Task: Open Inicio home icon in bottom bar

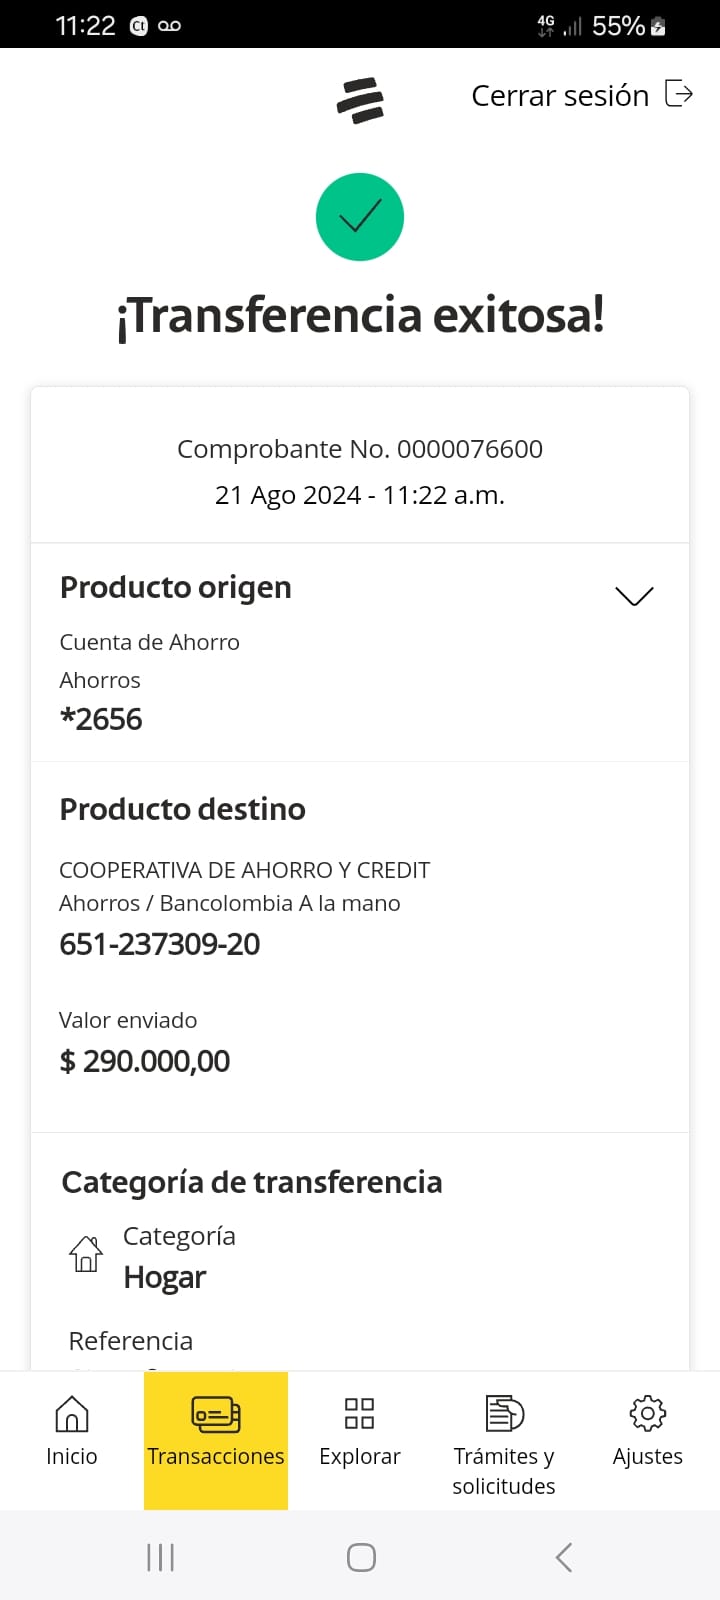Action: (72, 1414)
